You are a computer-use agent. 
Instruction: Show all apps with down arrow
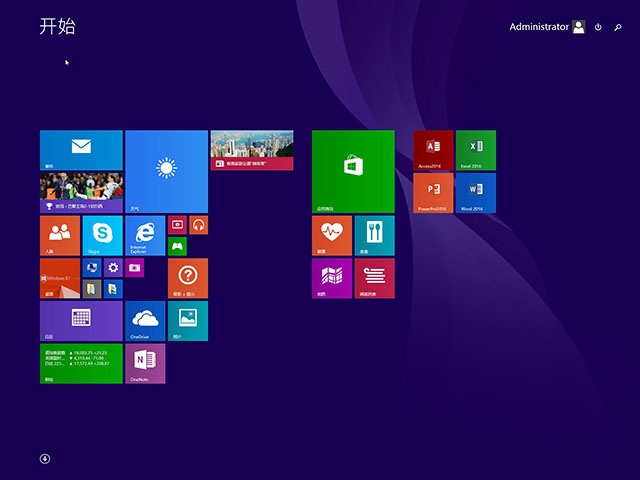45,459
